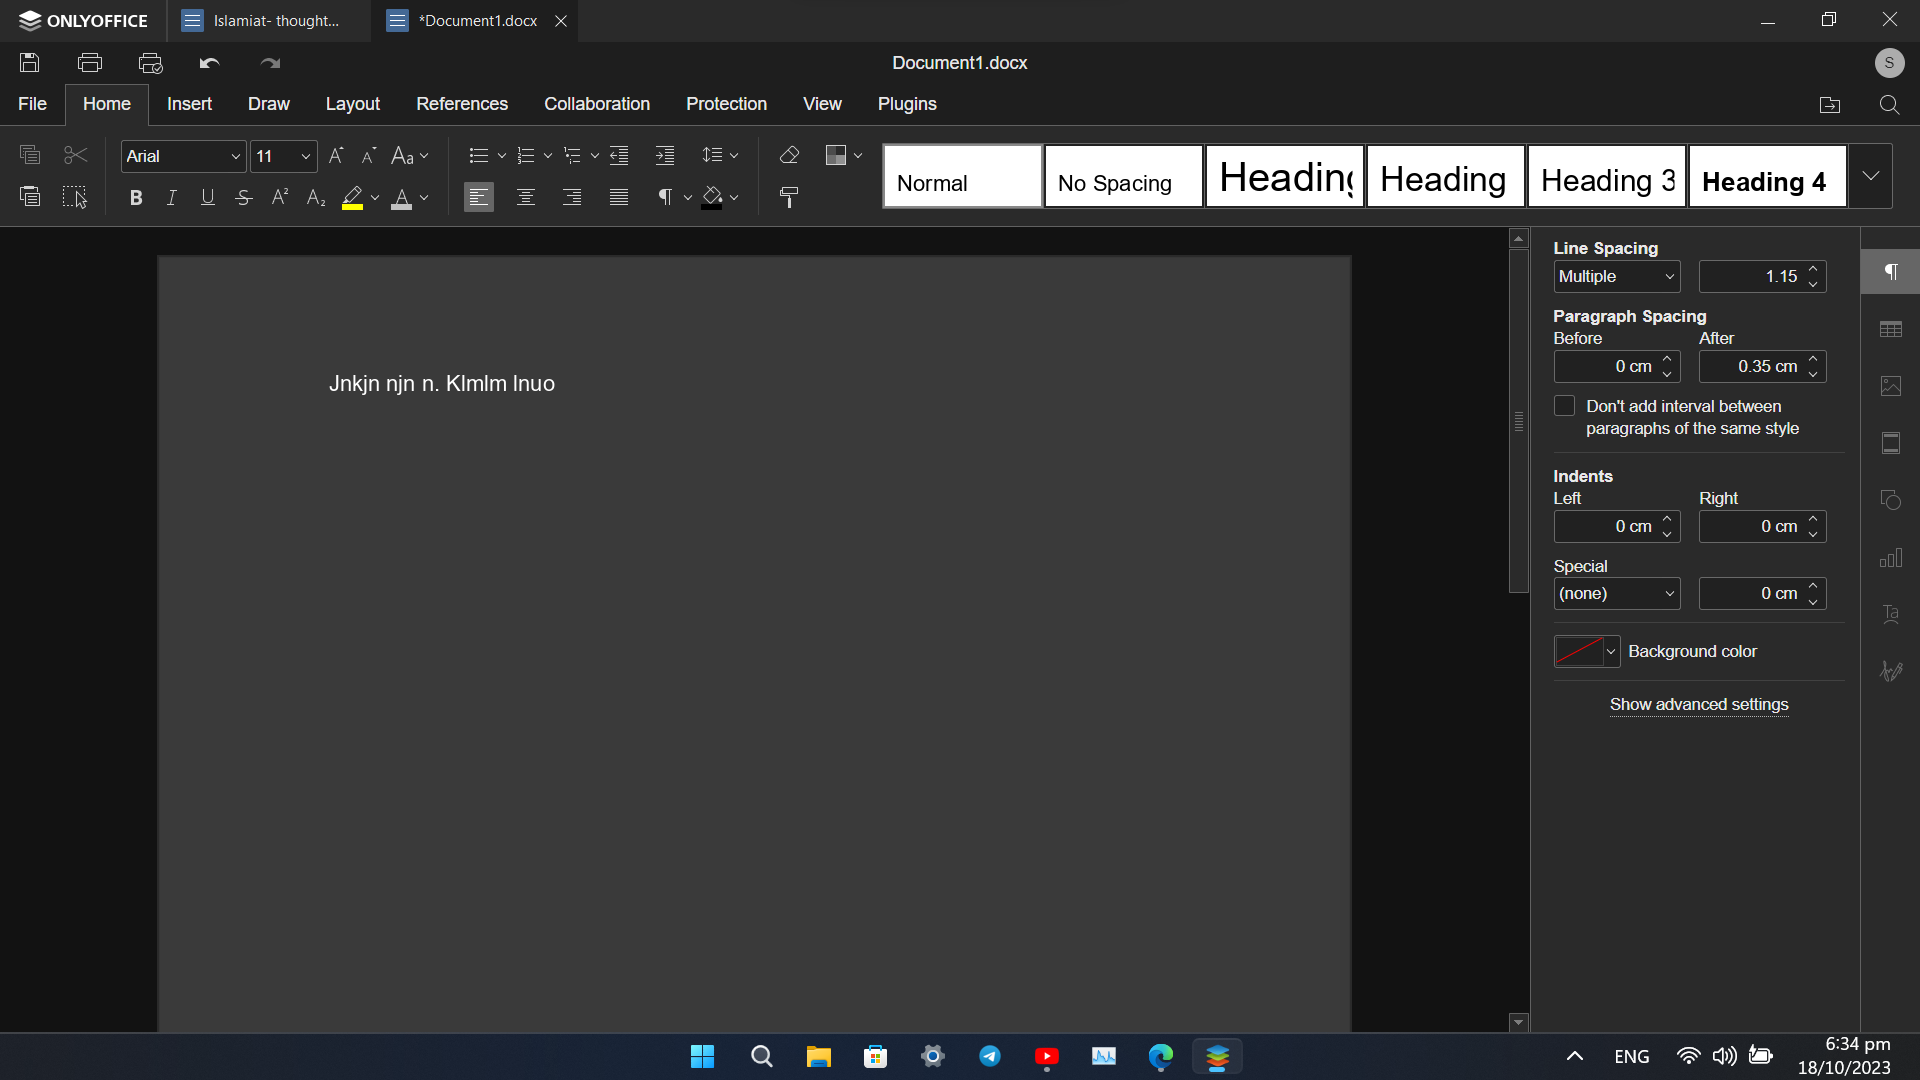Open Text Art settings in sidebar
Image resolution: width=1920 pixels, height=1080 pixels.
(x=1891, y=614)
